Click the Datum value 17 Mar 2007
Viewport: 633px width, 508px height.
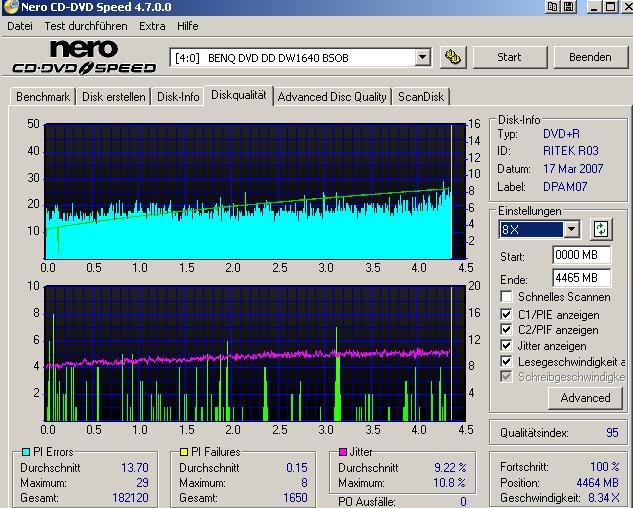click(x=573, y=169)
